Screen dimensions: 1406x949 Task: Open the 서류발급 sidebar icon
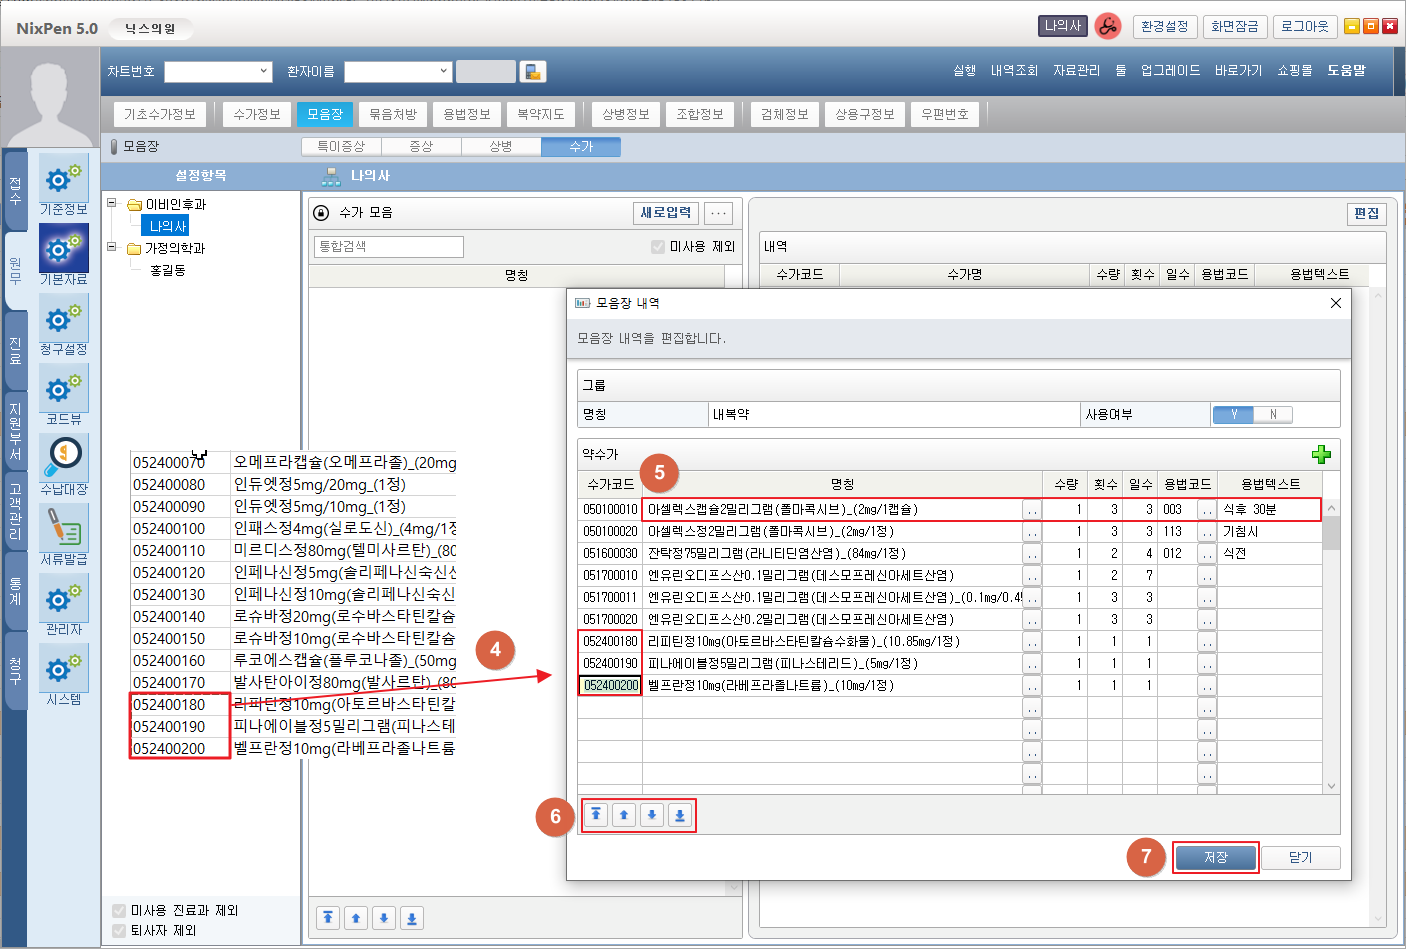coord(64,533)
